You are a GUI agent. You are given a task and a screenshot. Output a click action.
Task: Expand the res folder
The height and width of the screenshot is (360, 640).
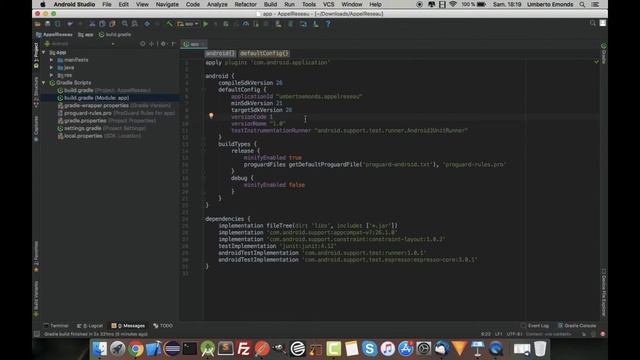click(x=51, y=75)
